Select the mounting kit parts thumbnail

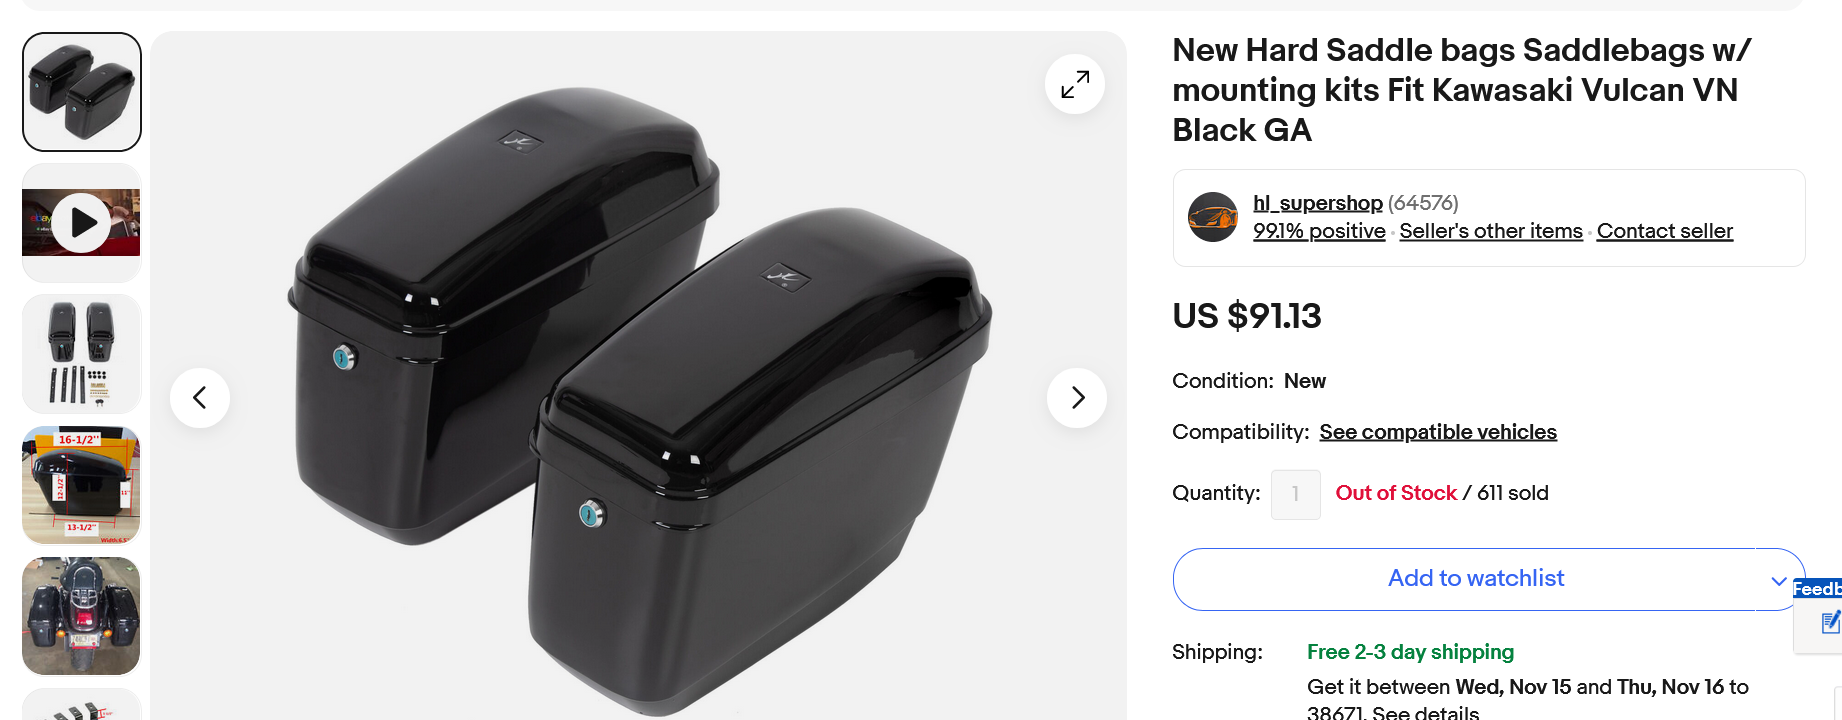(82, 354)
